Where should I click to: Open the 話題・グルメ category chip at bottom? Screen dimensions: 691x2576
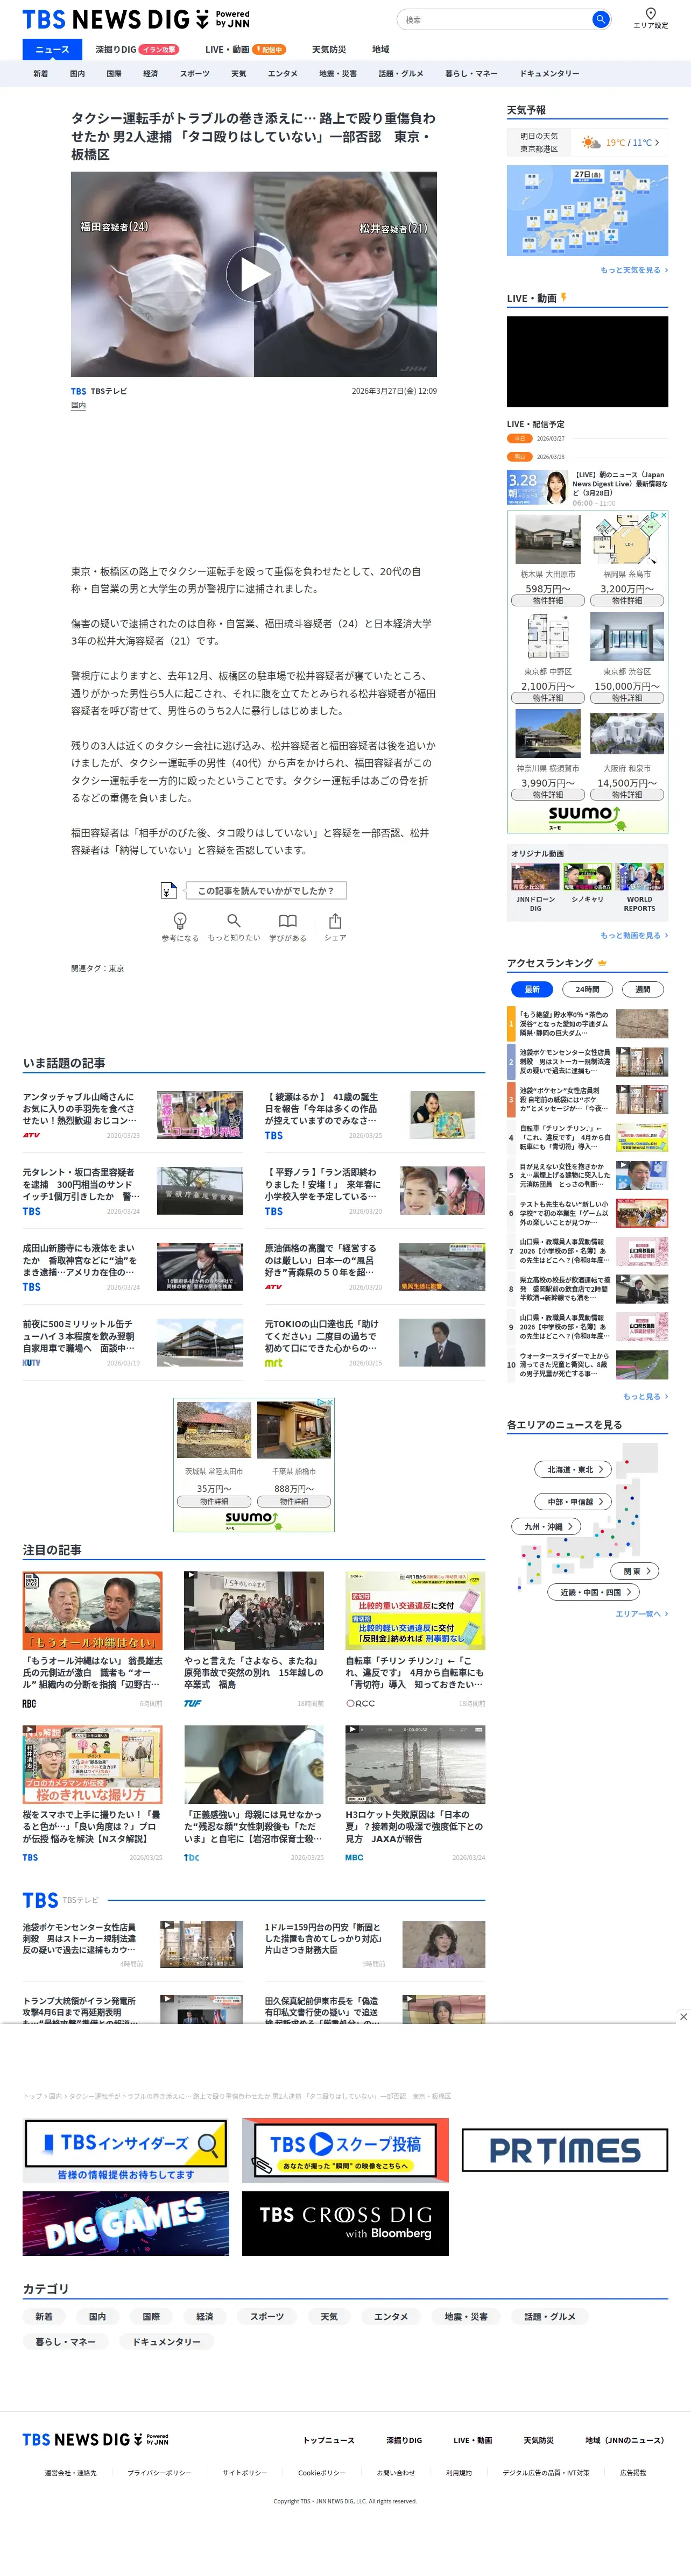click(550, 2316)
